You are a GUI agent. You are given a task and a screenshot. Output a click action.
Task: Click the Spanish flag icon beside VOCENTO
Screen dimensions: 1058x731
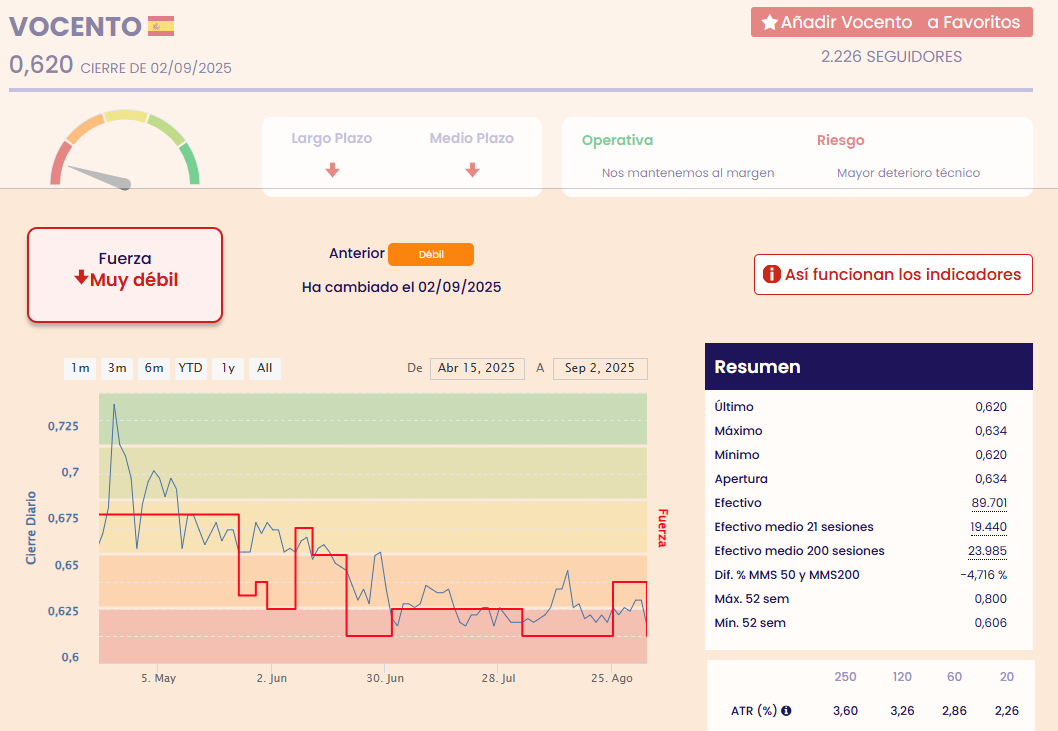(x=161, y=26)
